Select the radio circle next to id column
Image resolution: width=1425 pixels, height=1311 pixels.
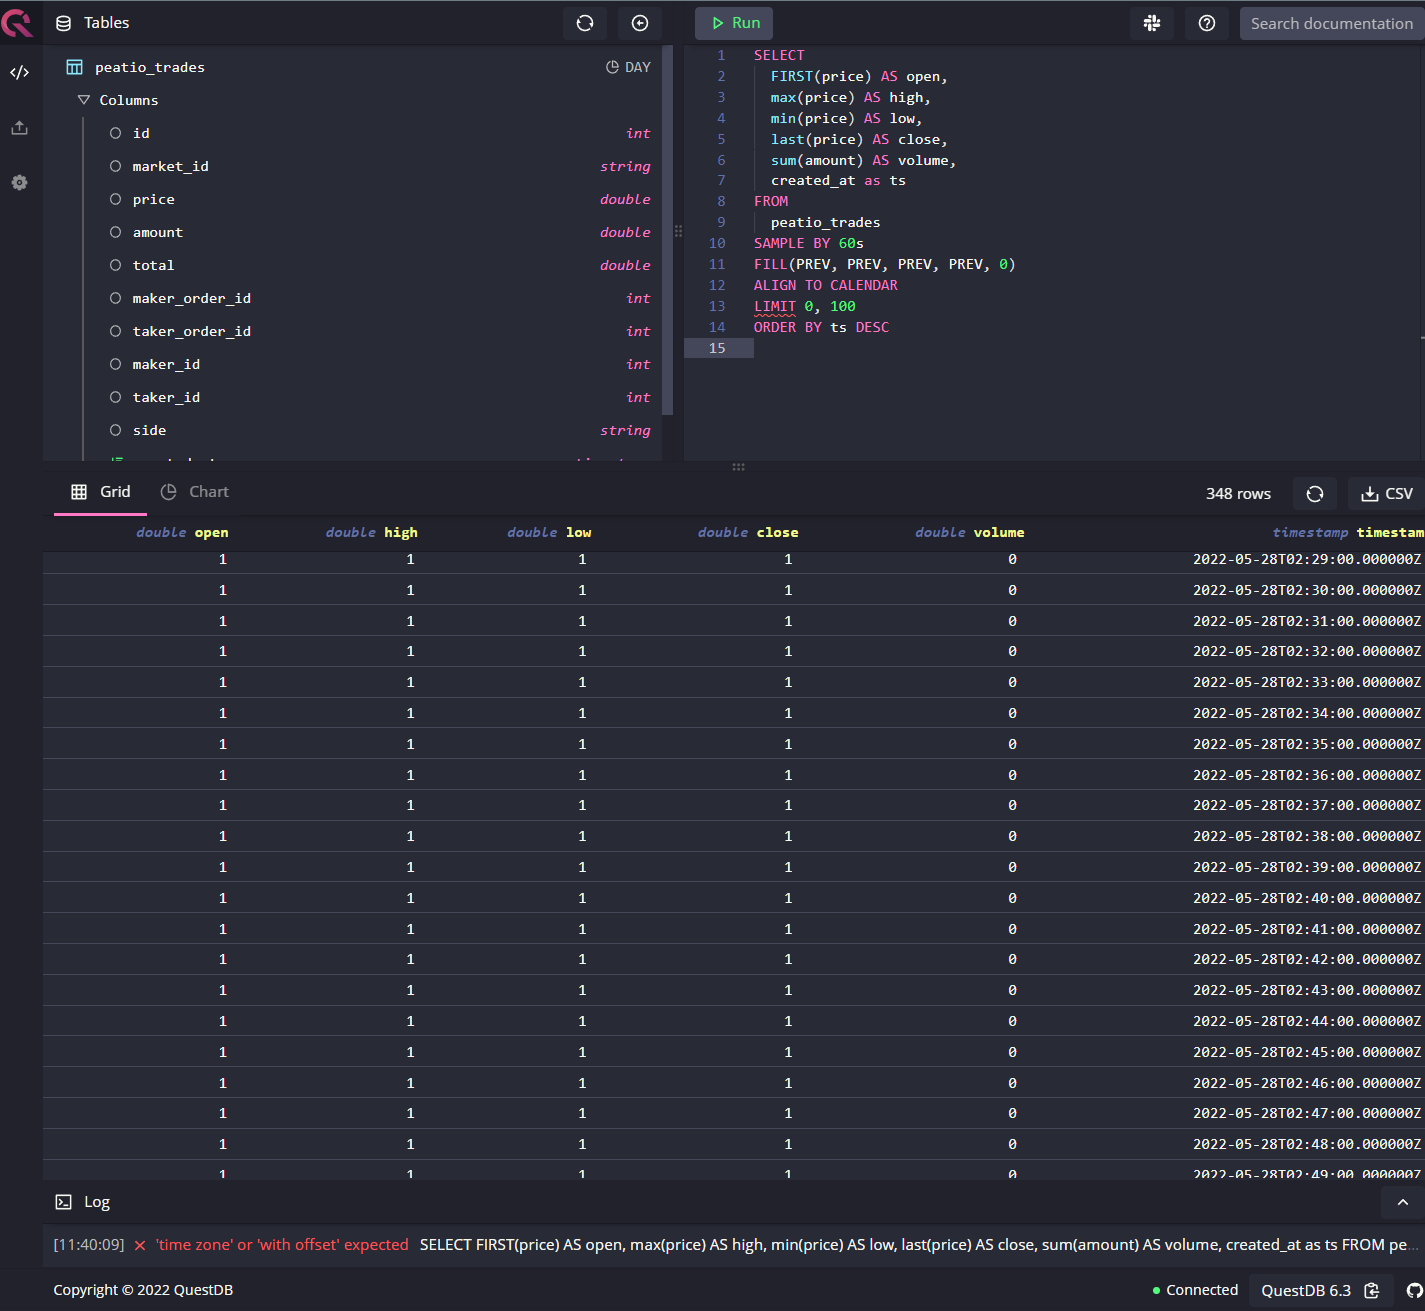(116, 132)
